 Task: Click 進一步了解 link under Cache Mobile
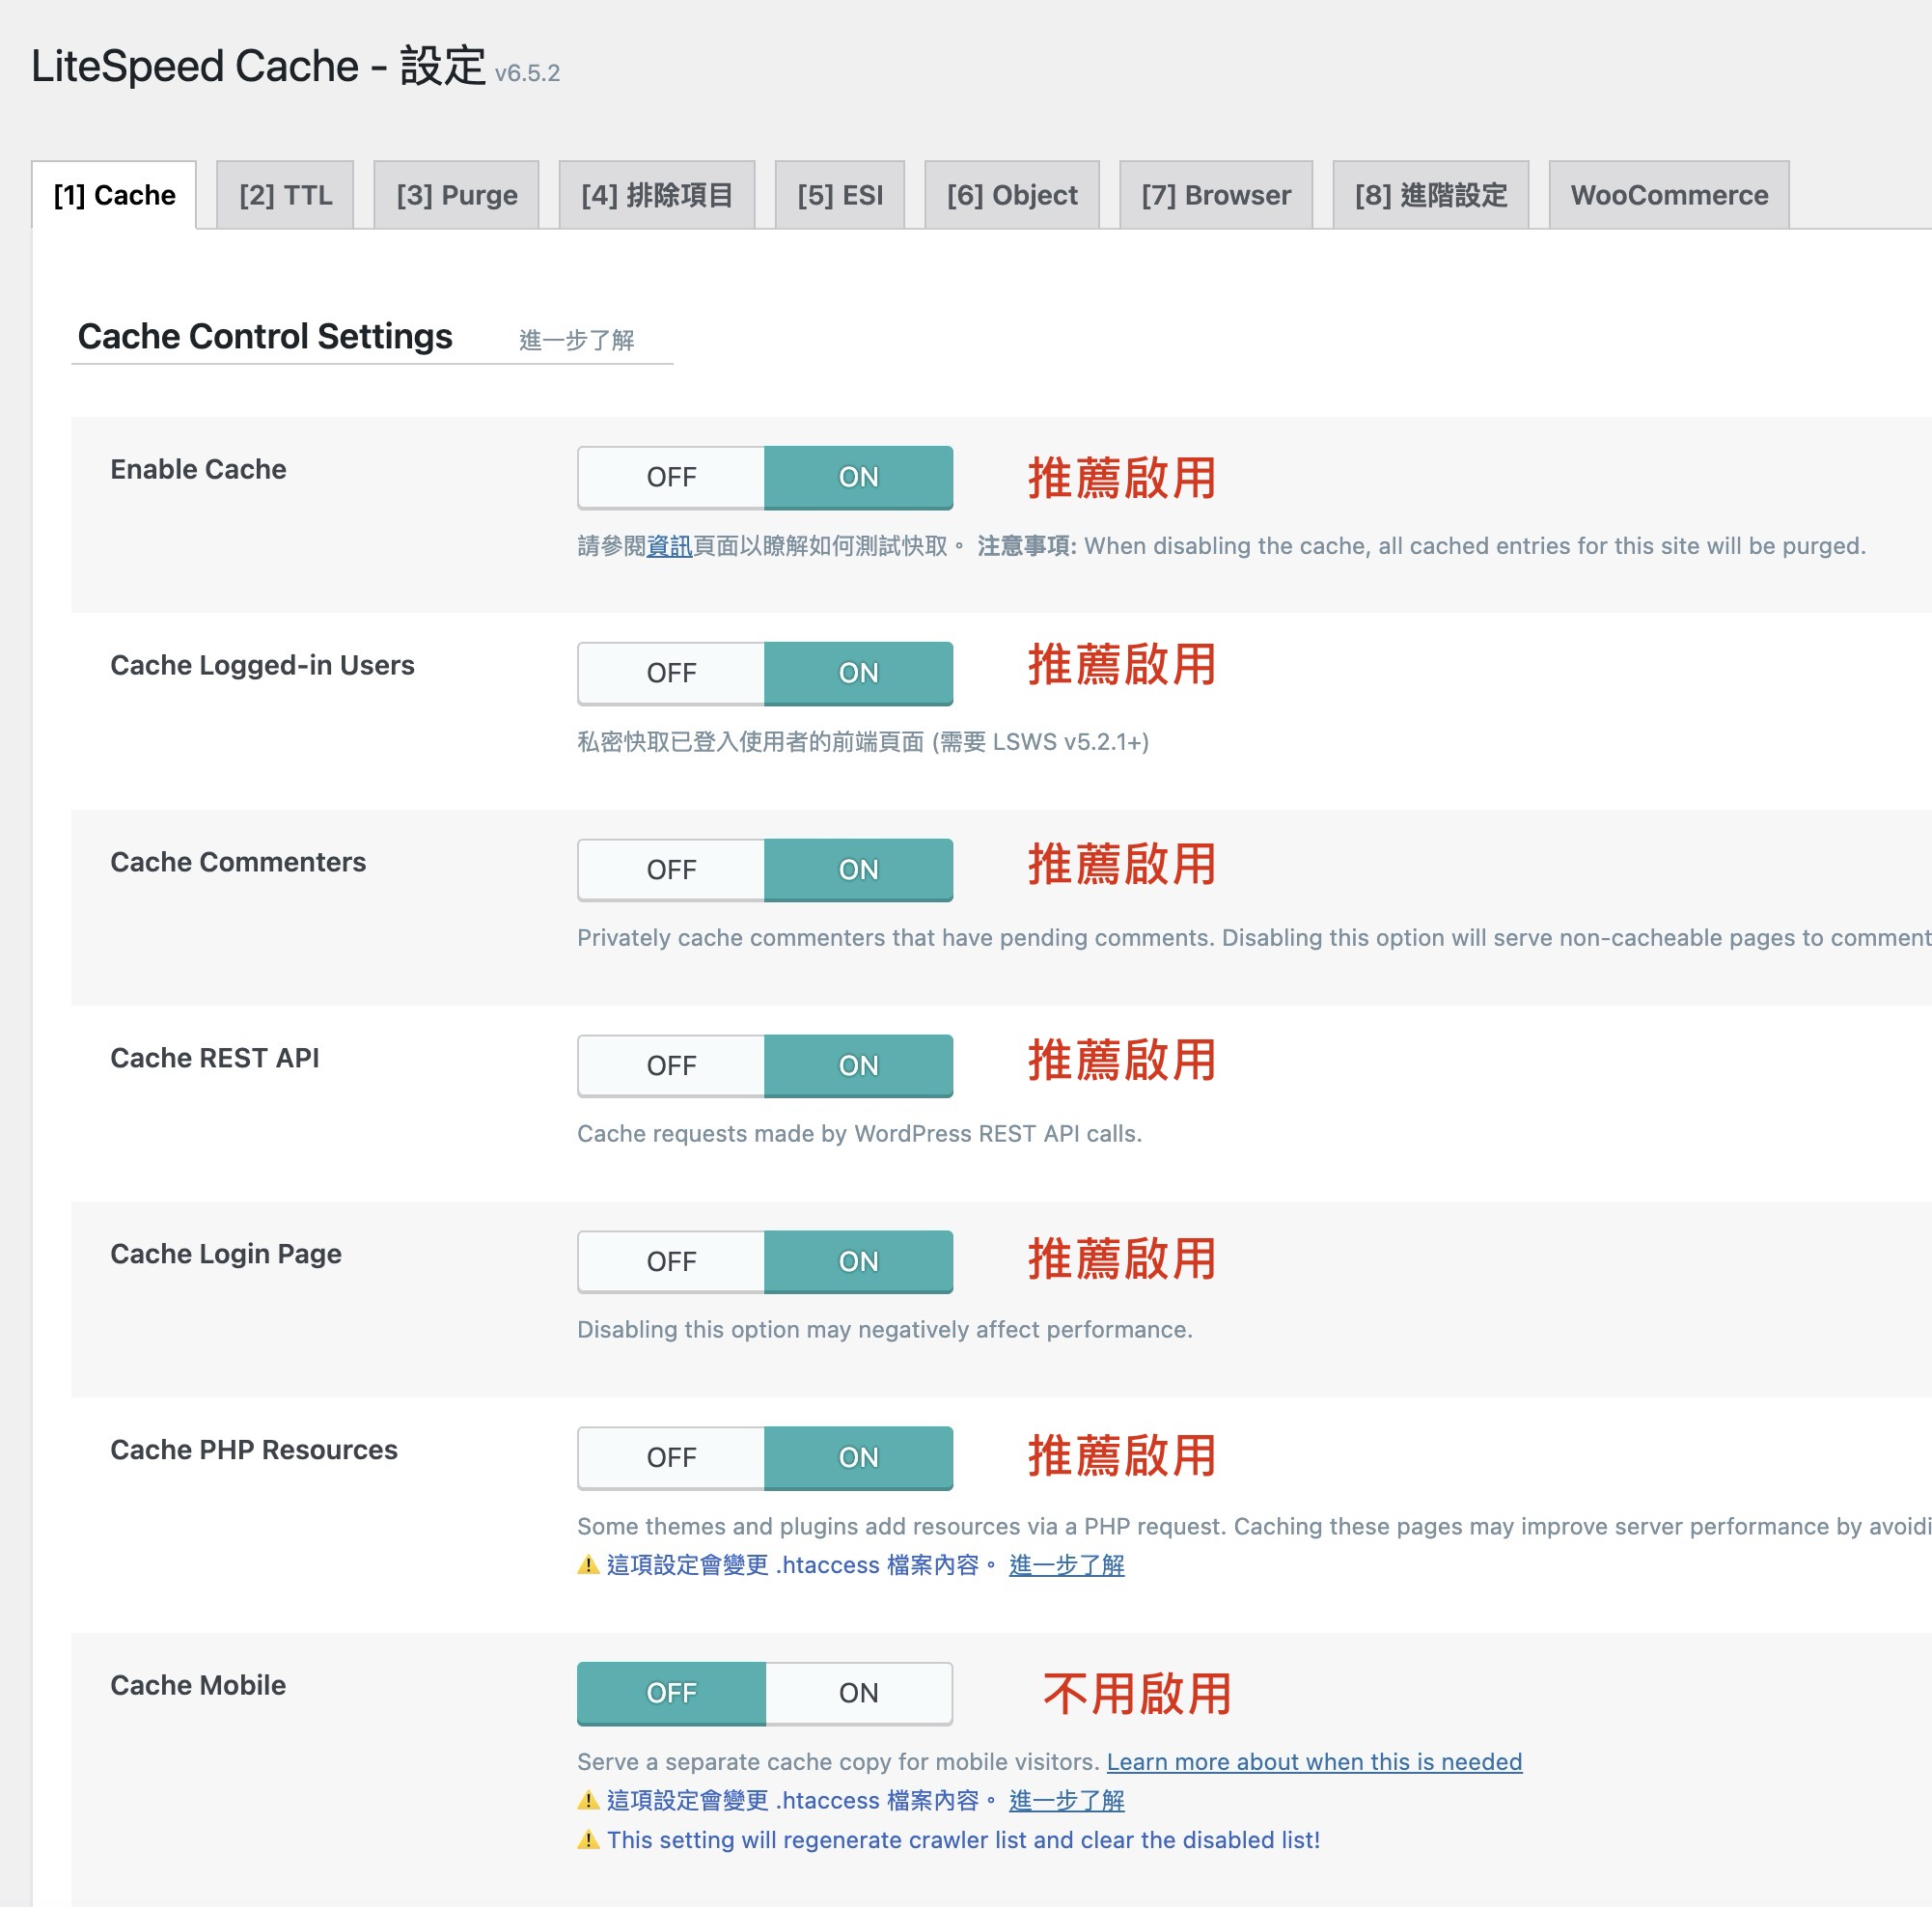[1066, 1801]
